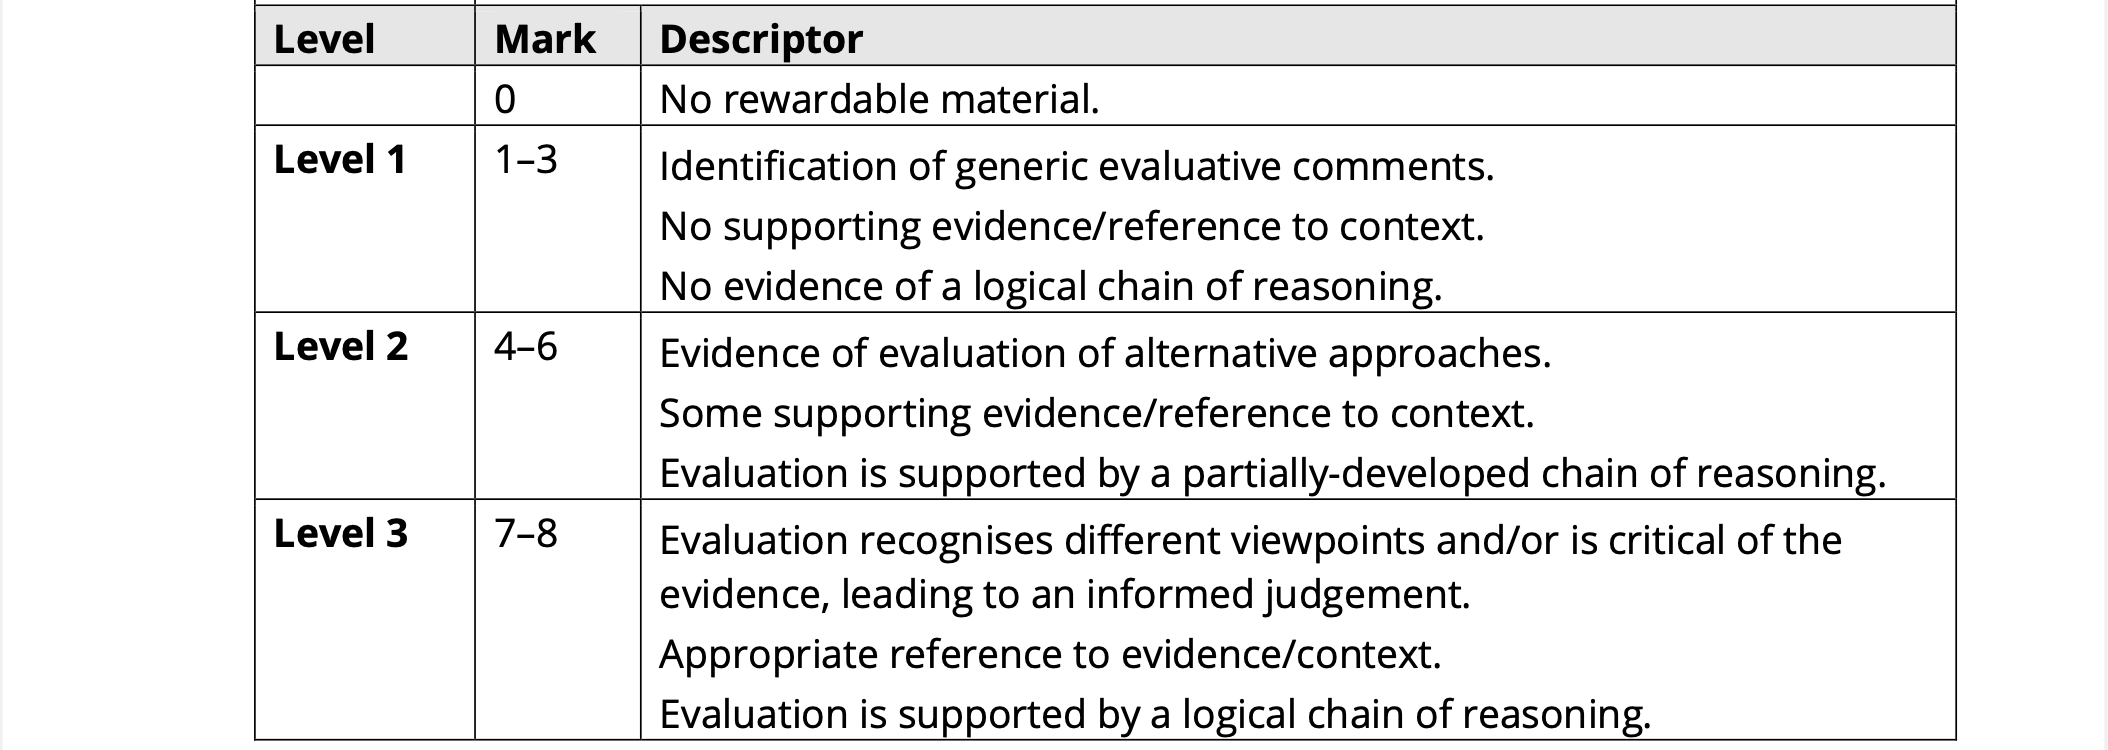Click "supported by a logical chain of reasoning" line
This screenshot has height=750, width=2108.
pyautogui.click(x=1155, y=714)
